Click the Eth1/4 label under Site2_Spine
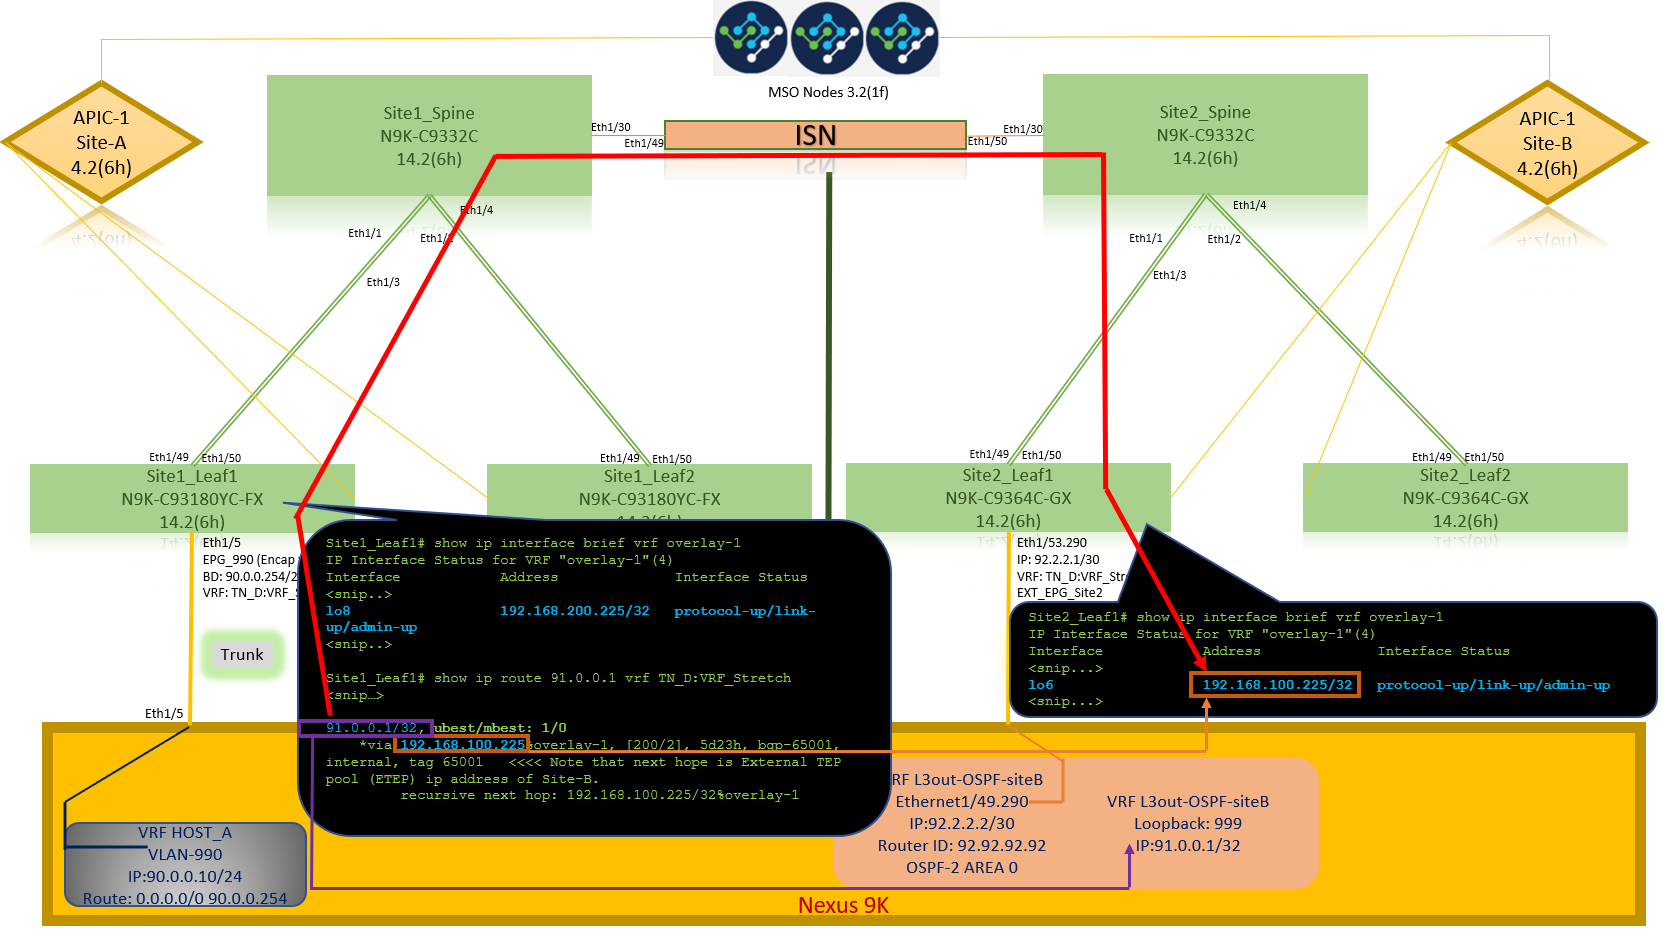The width and height of the screenshot is (1662, 933). [x=1250, y=205]
